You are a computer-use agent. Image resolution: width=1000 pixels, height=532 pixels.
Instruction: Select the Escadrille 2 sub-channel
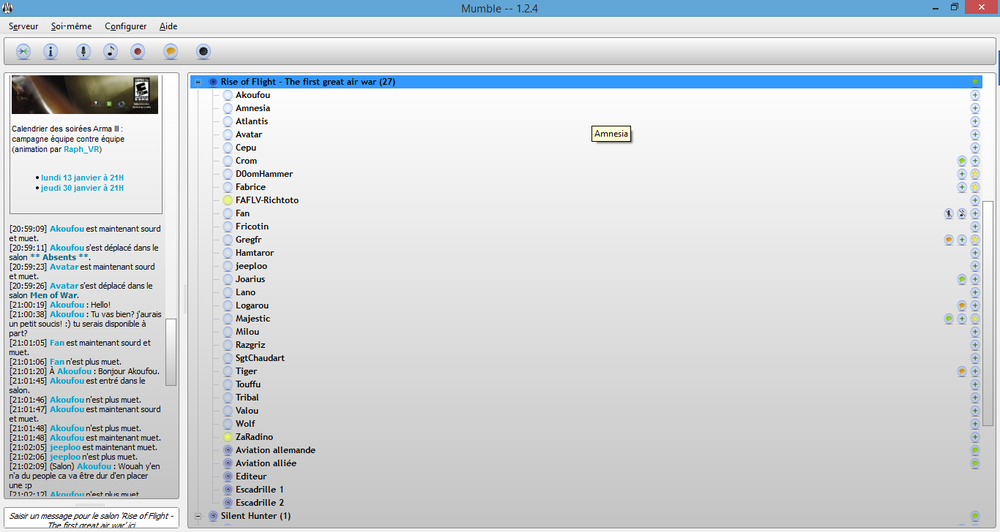(260, 503)
